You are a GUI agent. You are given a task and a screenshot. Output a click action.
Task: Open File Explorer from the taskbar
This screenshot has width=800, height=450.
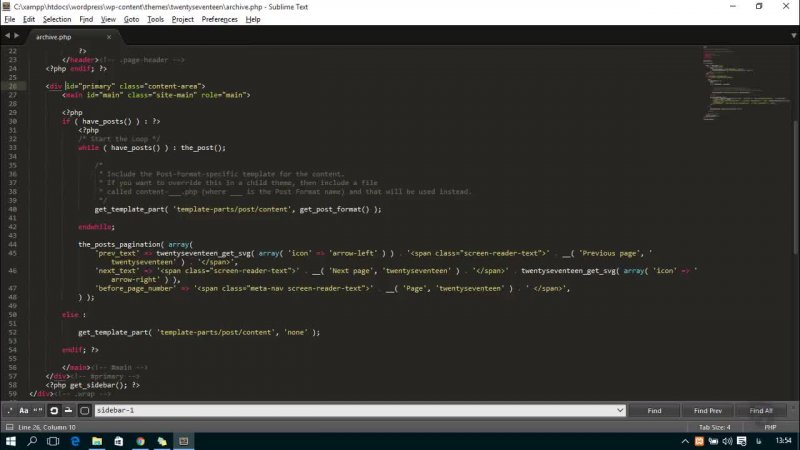click(97, 441)
